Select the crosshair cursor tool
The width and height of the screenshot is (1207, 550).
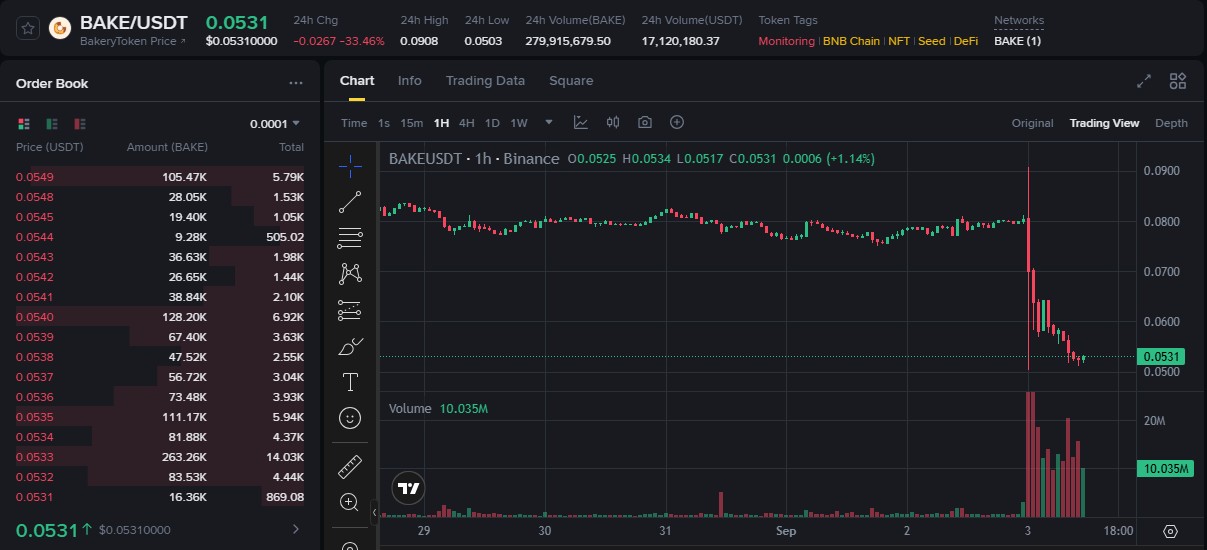[350, 166]
